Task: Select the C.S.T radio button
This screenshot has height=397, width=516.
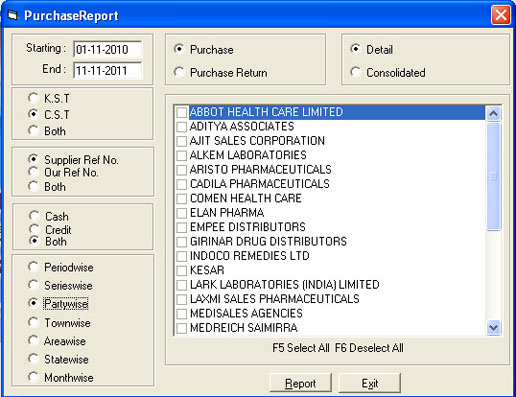Action: coord(33,114)
